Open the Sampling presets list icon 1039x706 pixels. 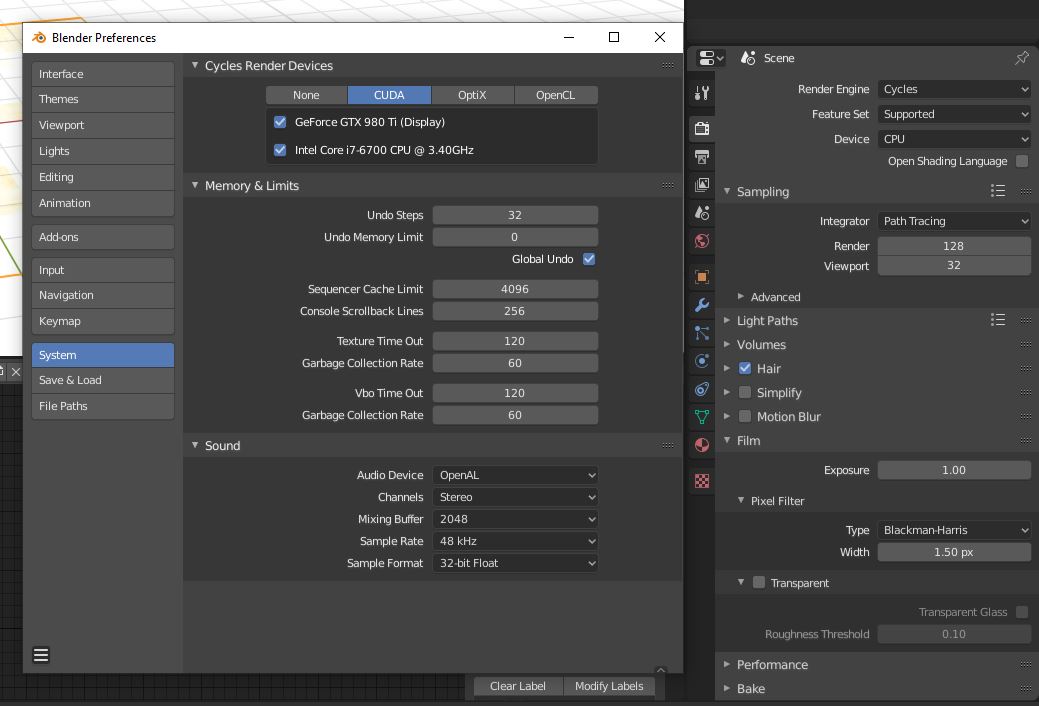[x=998, y=191]
